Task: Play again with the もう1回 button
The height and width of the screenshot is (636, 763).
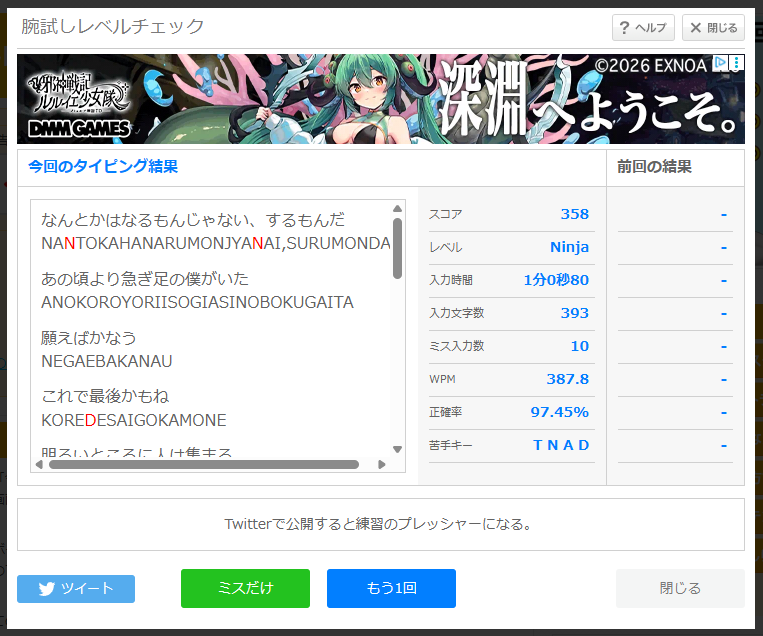Action: (x=391, y=588)
